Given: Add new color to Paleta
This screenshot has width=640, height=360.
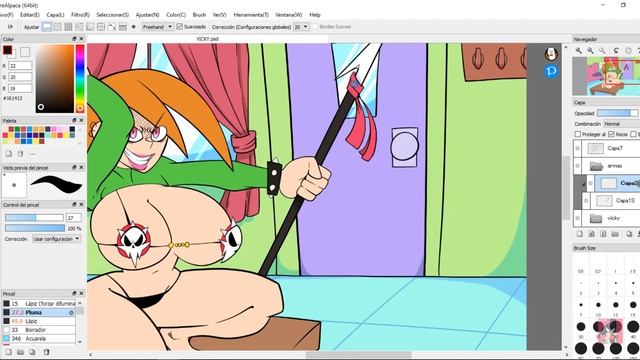Looking at the screenshot, I should click(9, 154).
